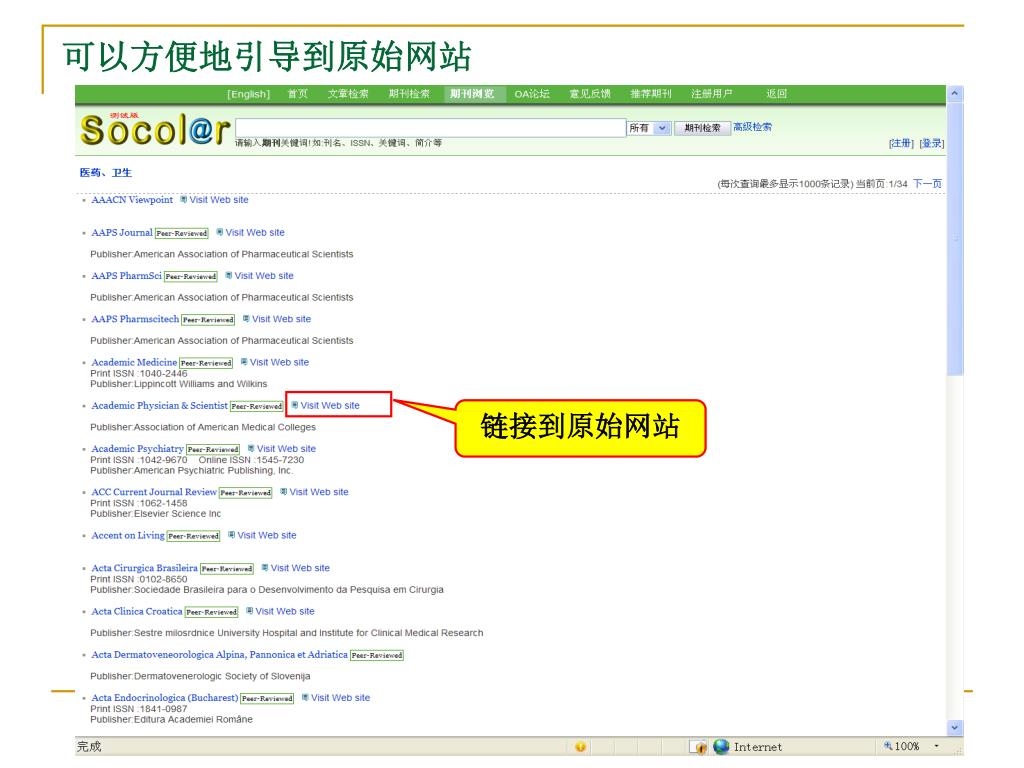Open 期刊检索 navigation item
The image size is (1024, 768).
409,94
